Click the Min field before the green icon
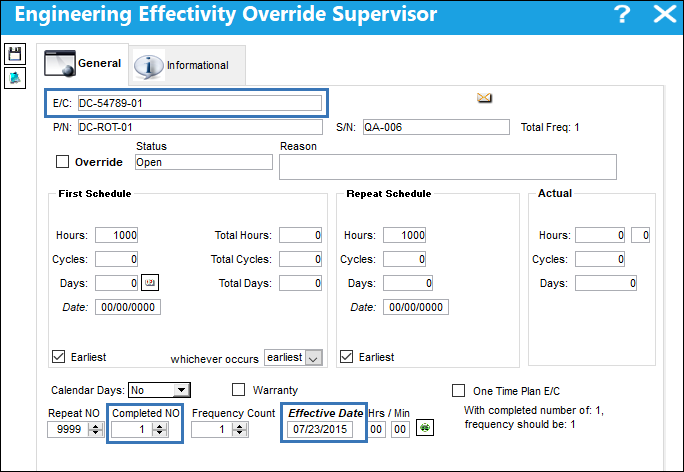 400,429
